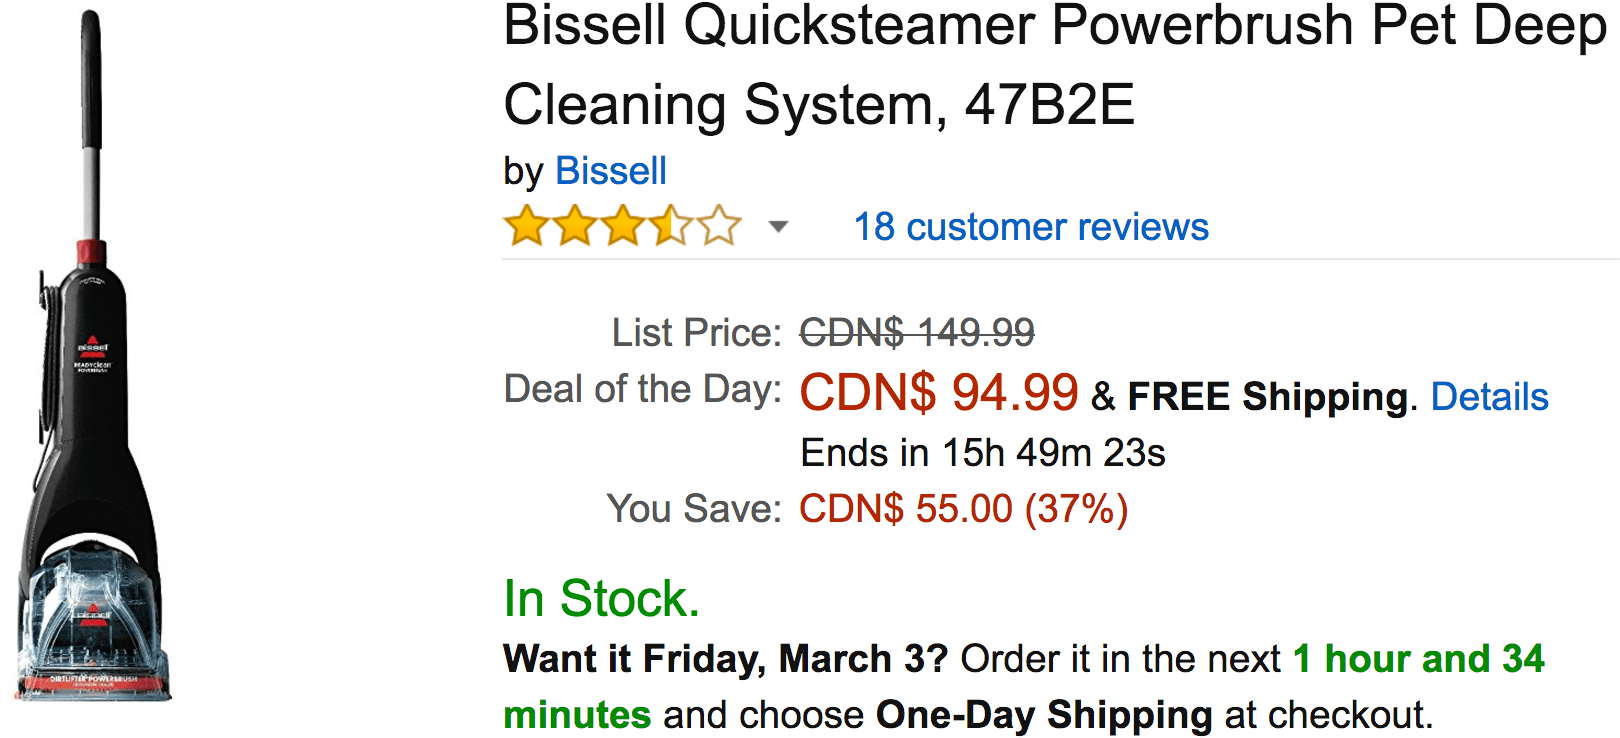
Task: Click the CDN$ 55.00 (37%) savings amount
Action: [964, 509]
